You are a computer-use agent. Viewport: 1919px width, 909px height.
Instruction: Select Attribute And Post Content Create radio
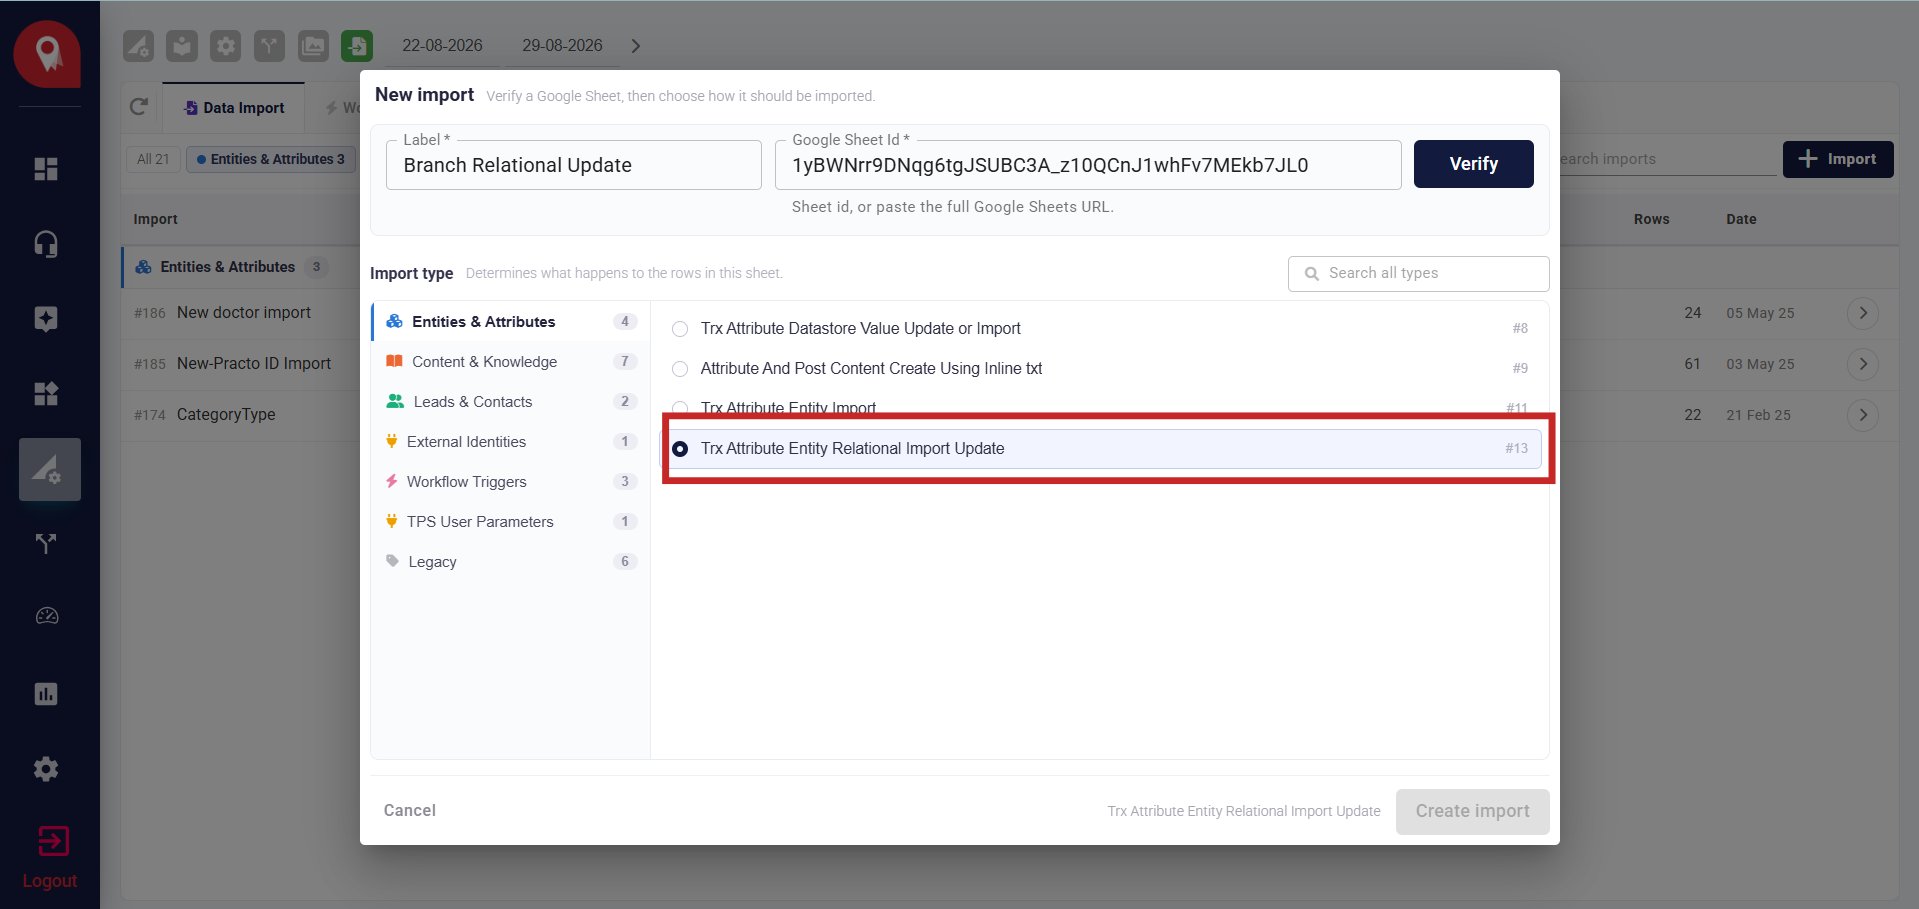coord(680,369)
